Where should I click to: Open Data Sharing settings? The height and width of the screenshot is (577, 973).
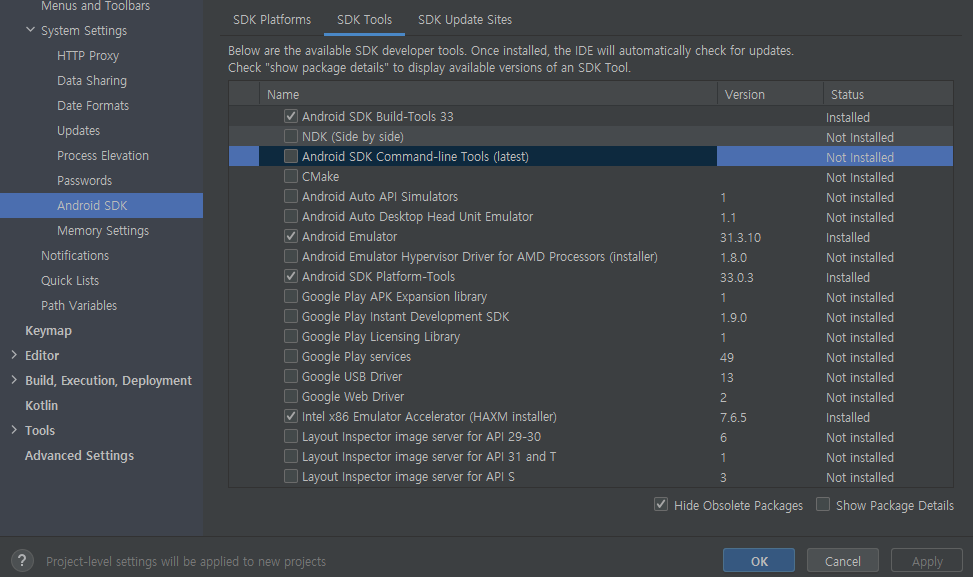pos(92,81)
